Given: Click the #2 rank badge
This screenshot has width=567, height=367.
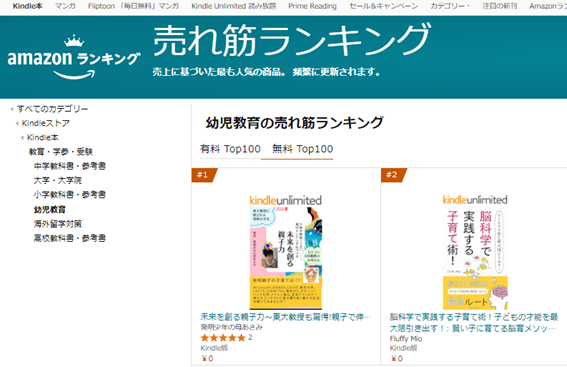Looking at the screenshot, I should point(393,175).
